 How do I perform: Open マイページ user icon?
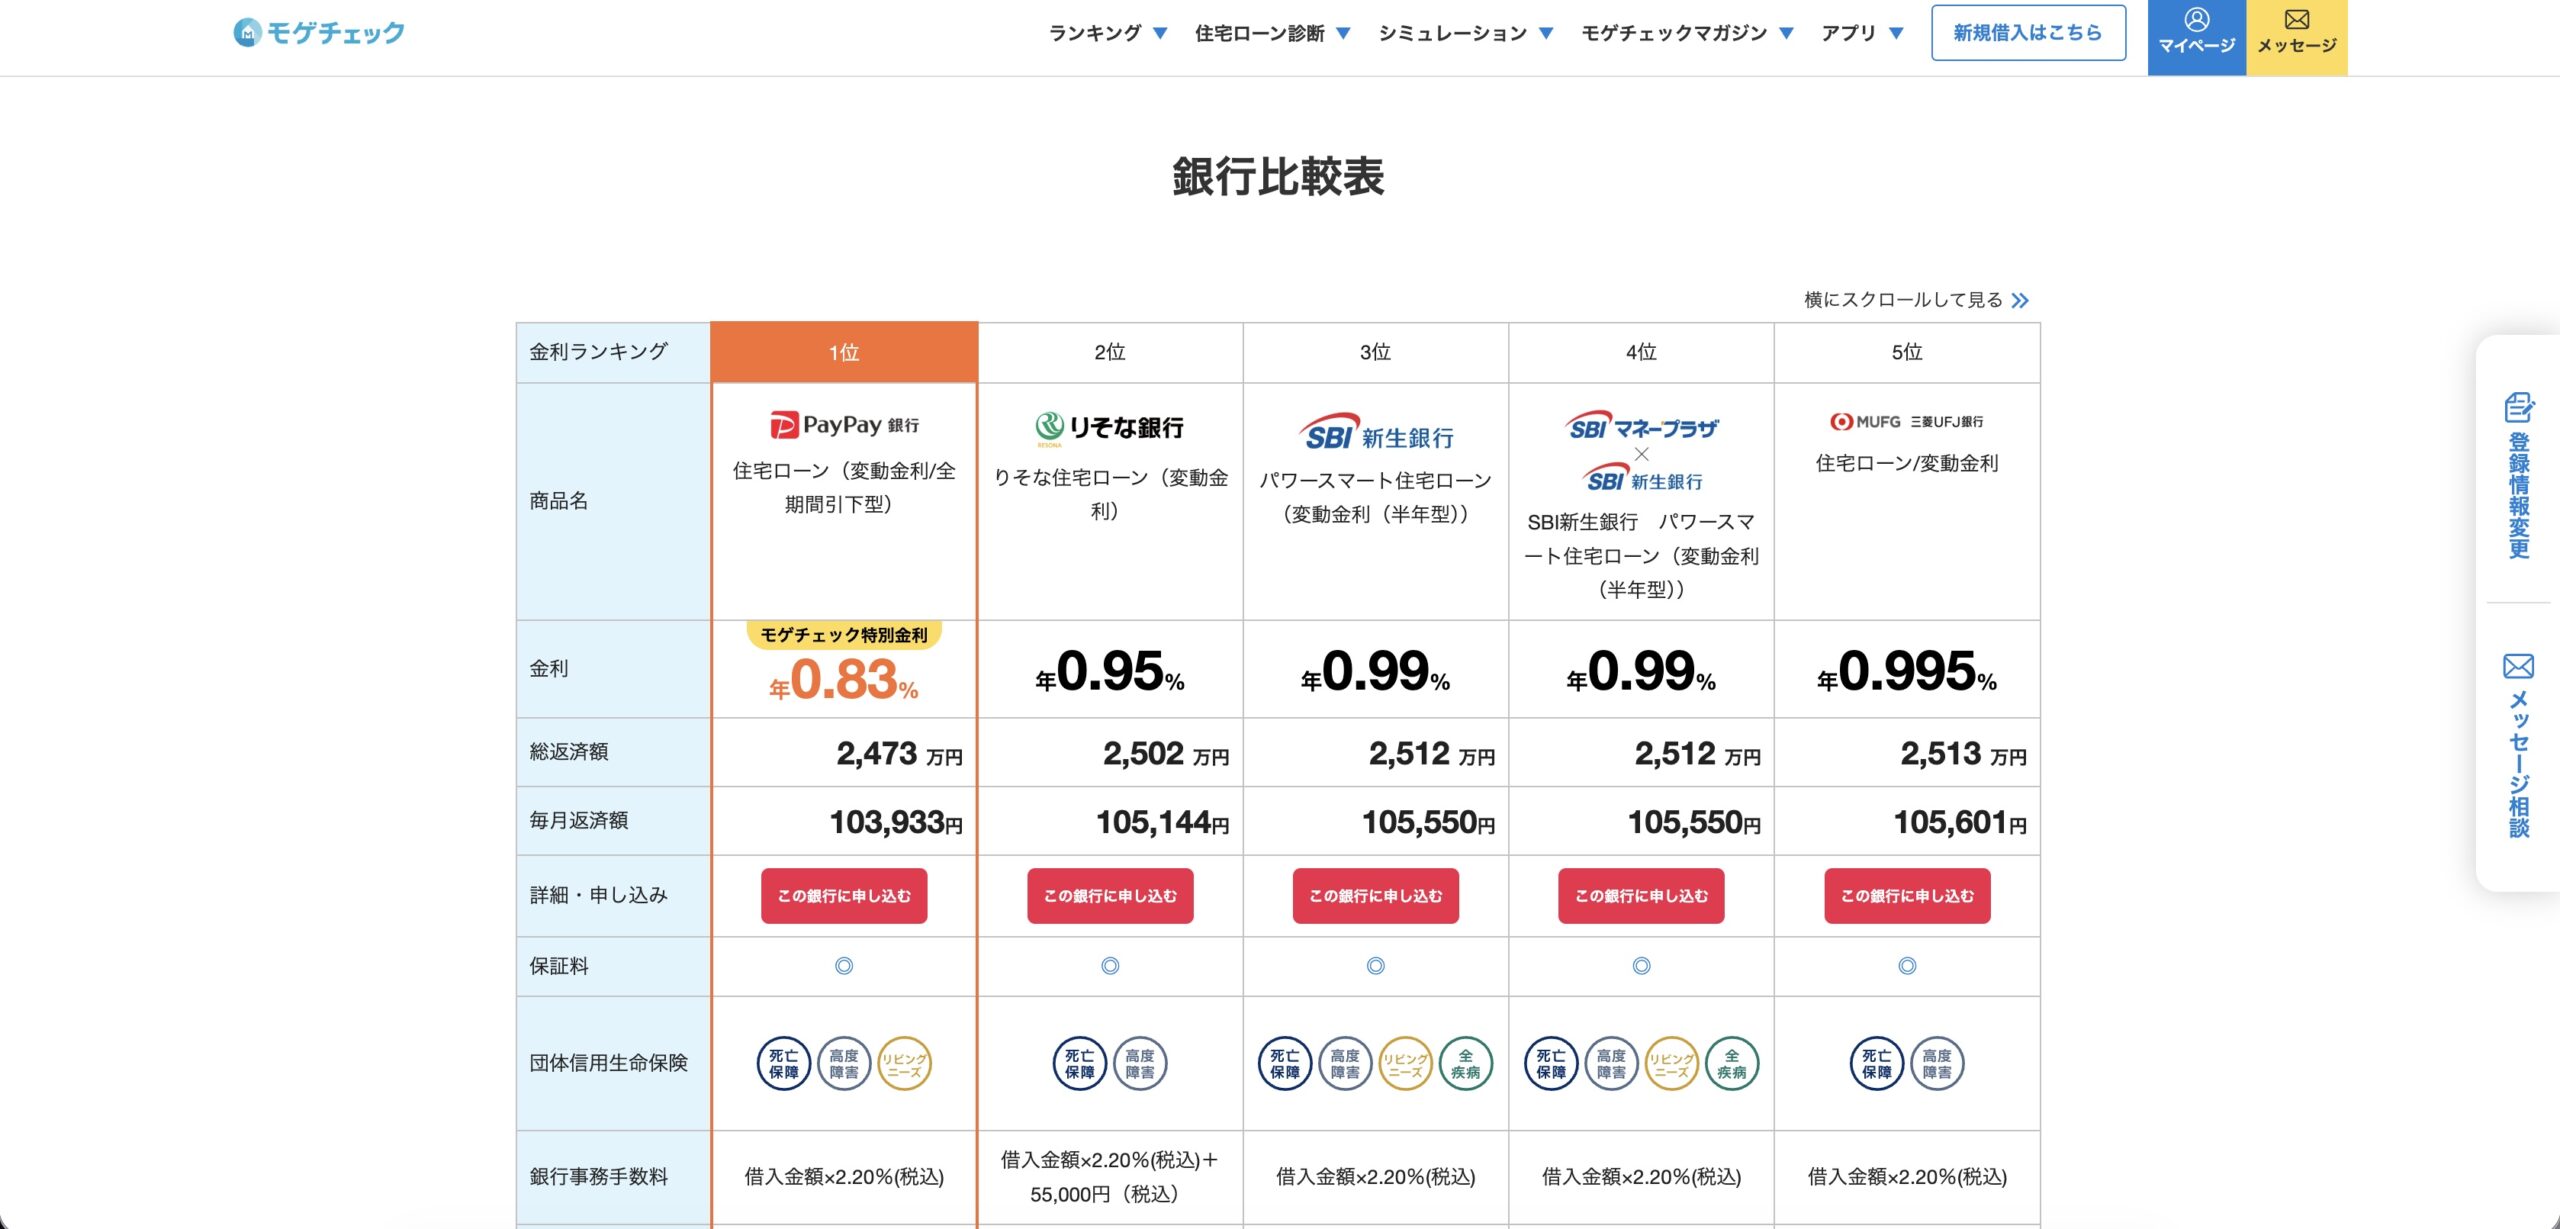2196,20
